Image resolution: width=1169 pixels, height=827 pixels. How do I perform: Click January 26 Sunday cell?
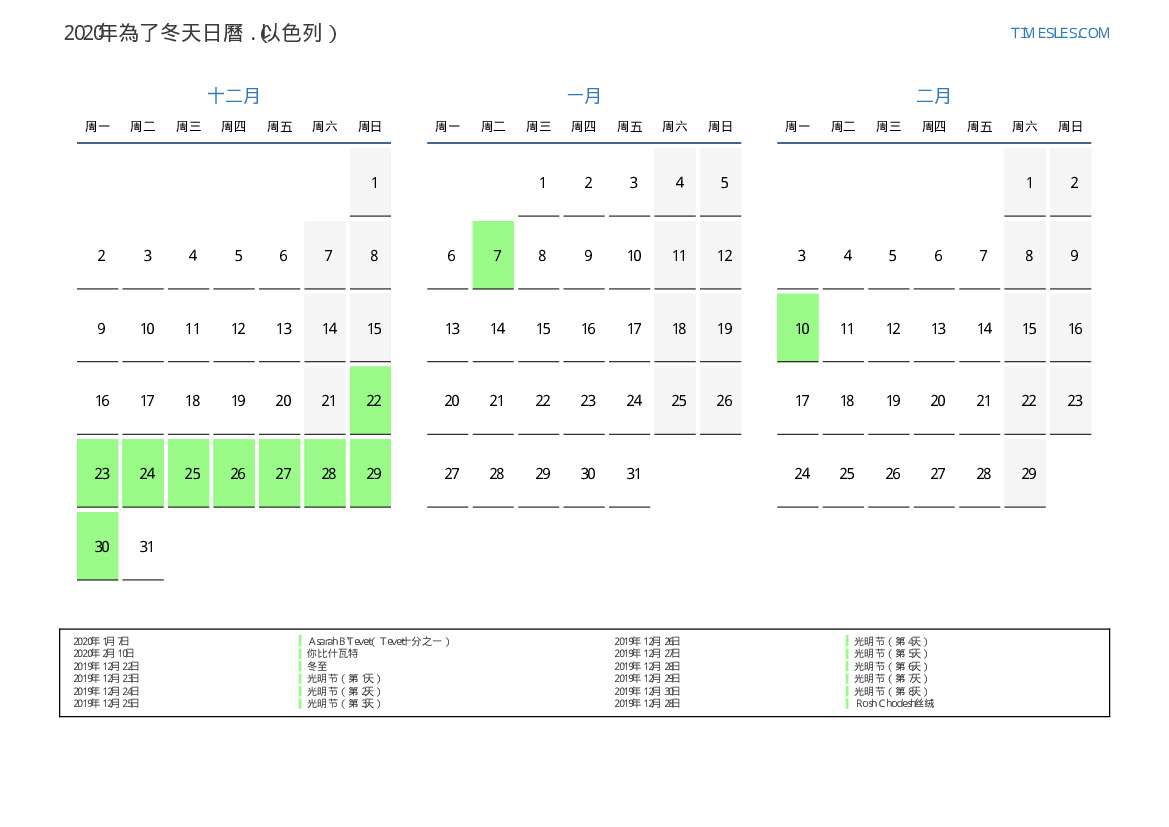[x=721, y=400]
